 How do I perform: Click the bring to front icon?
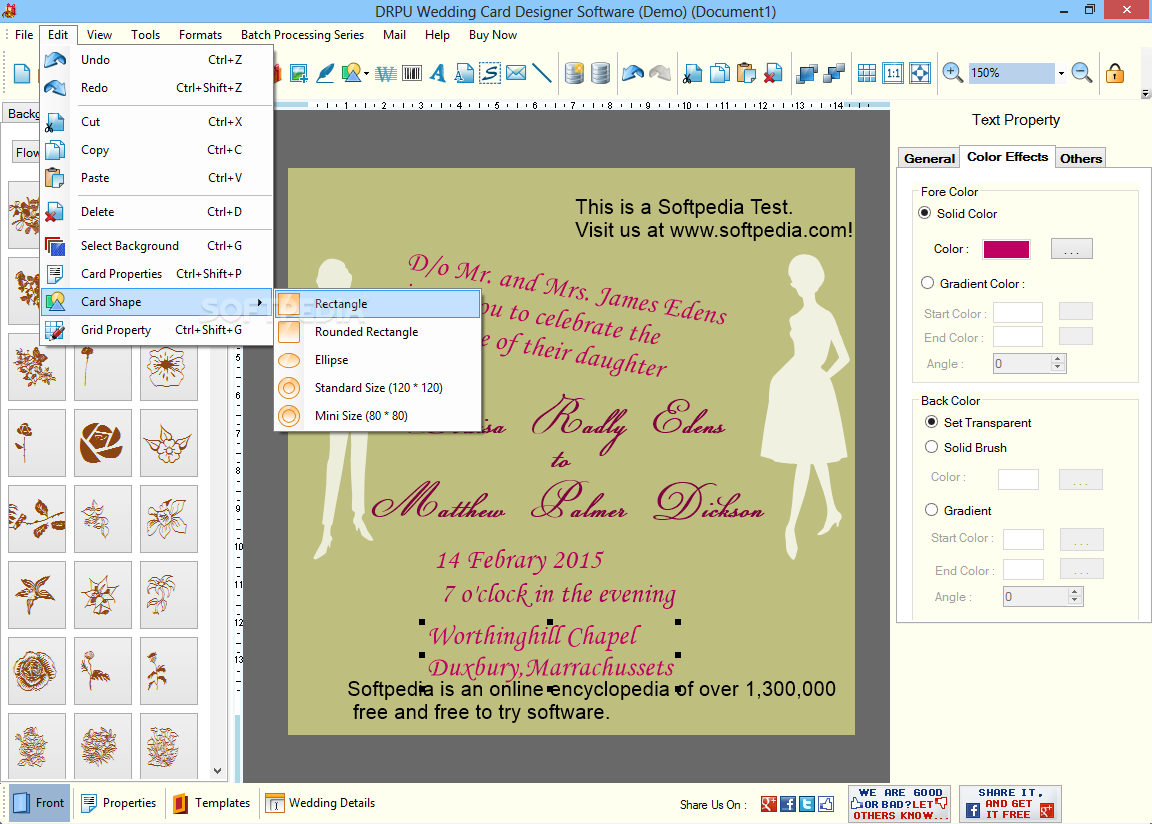(x=807, y=73)
